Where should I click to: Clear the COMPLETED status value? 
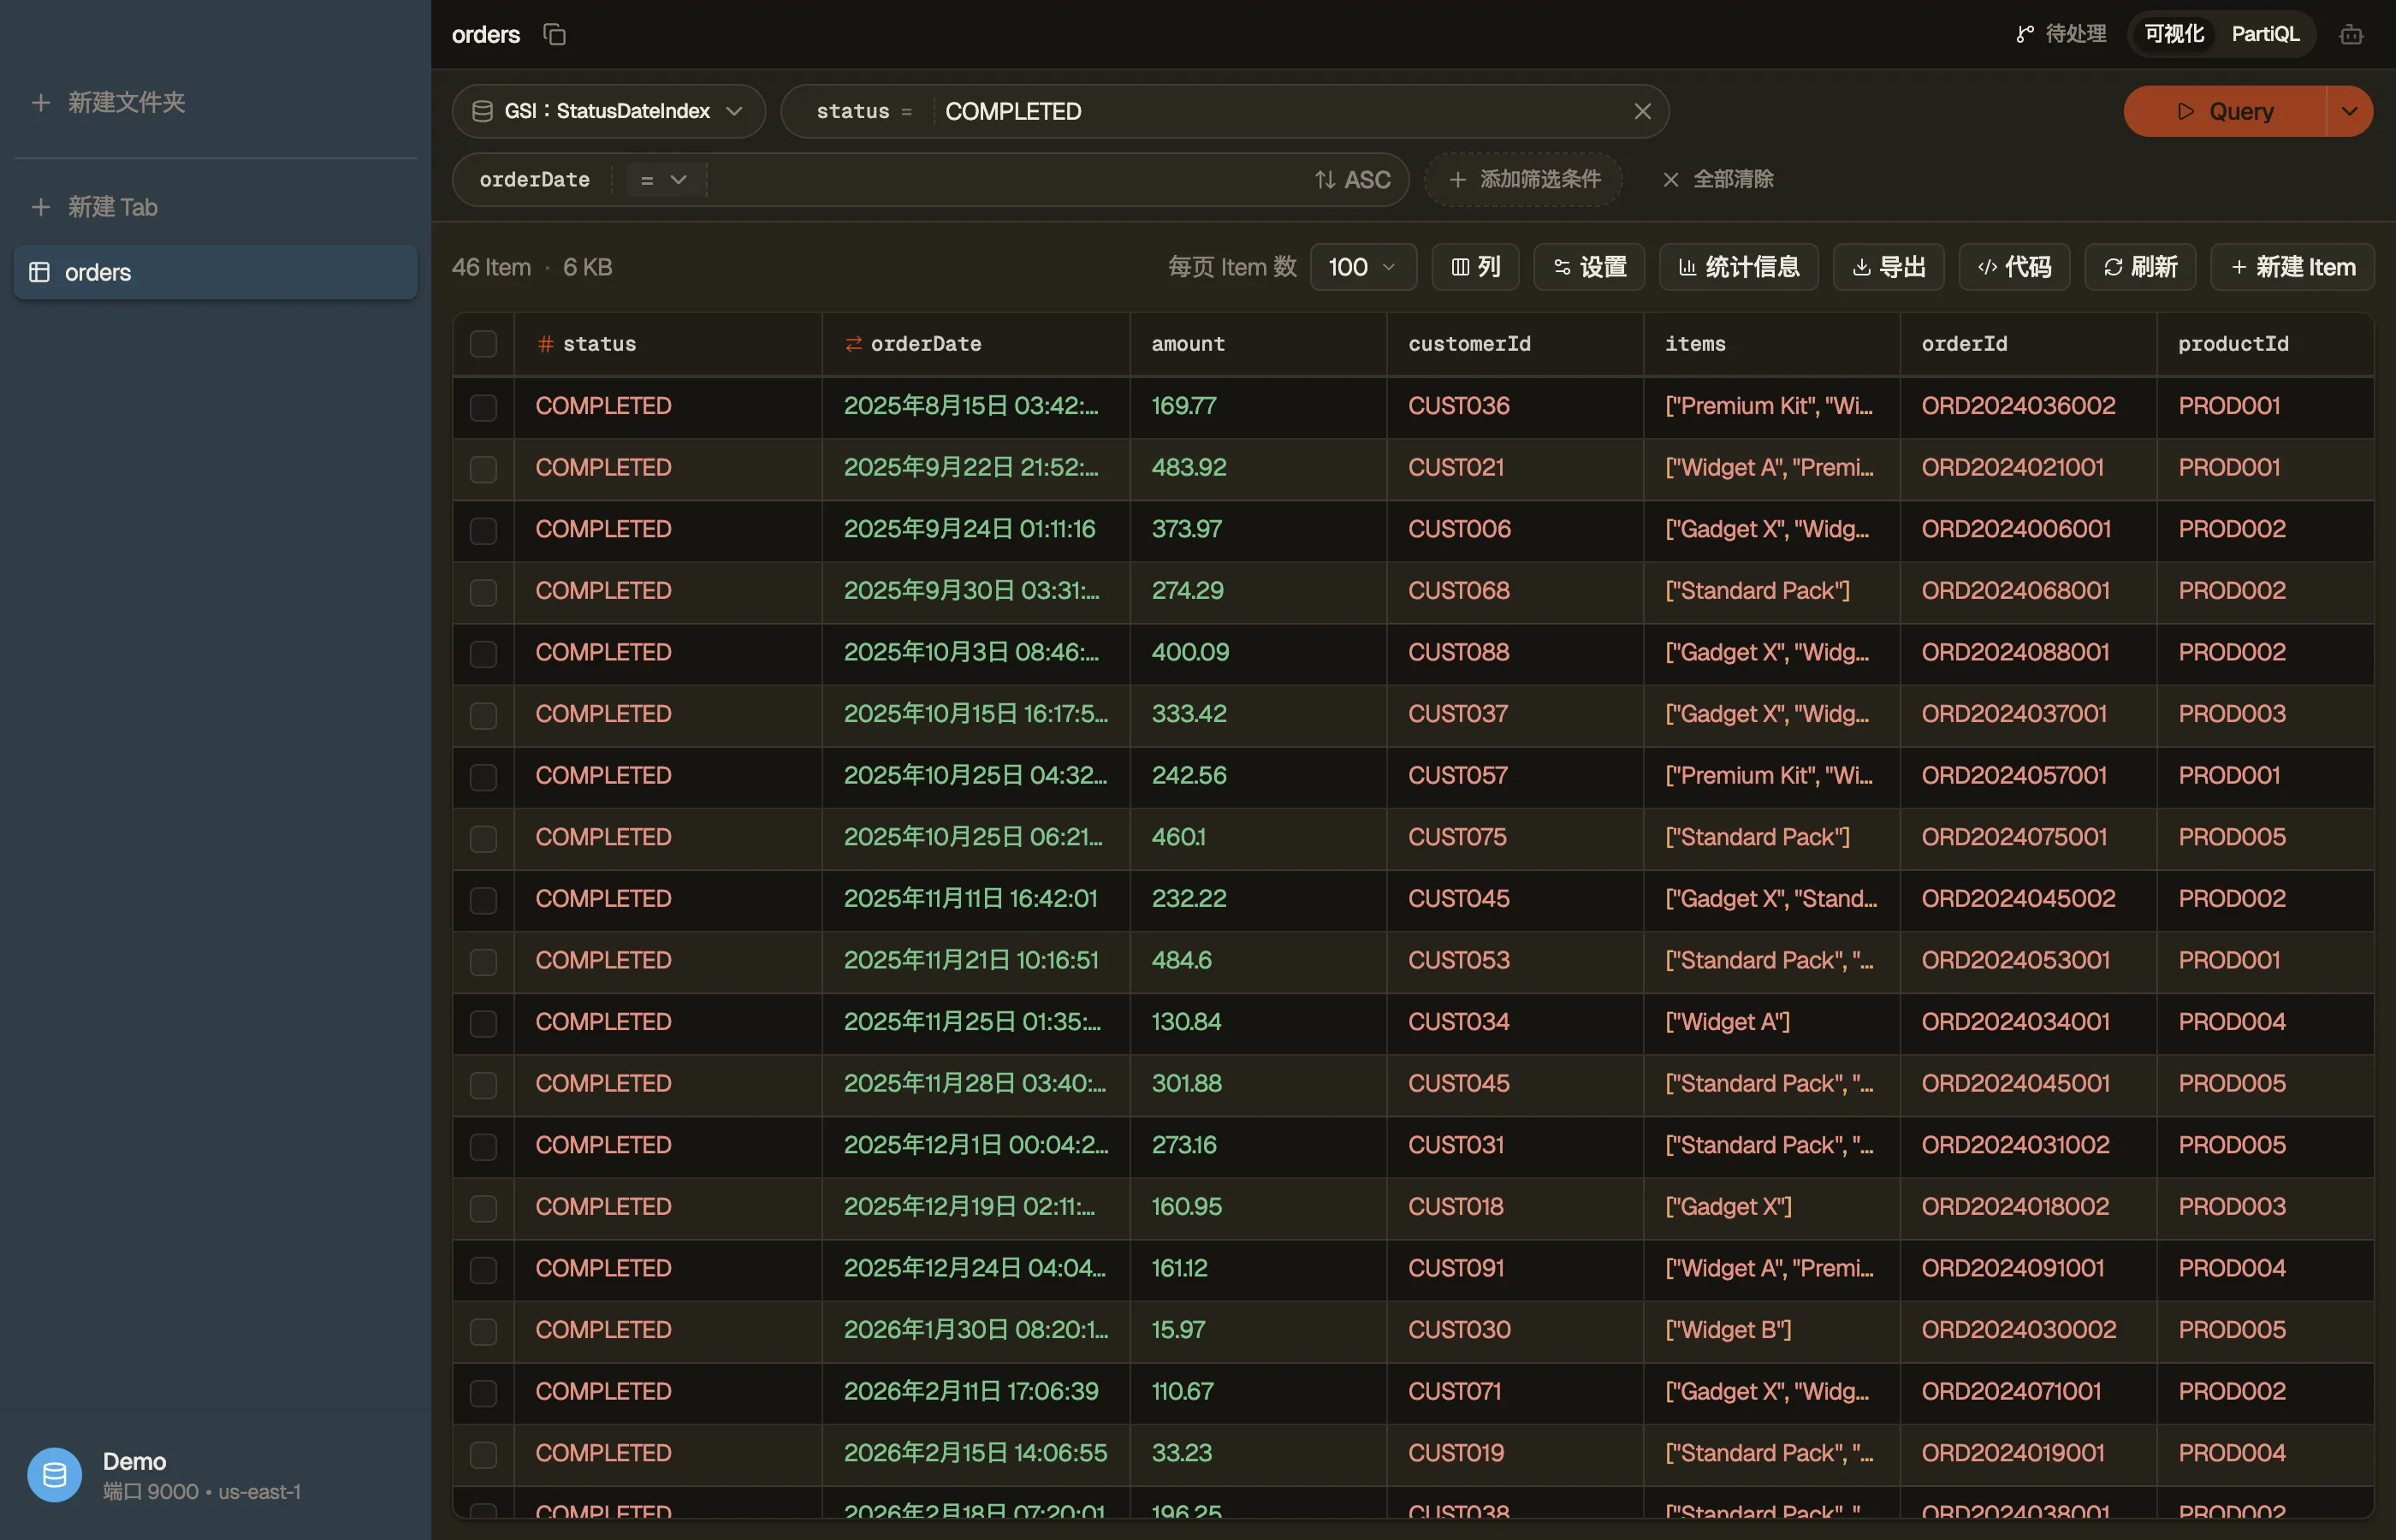click(1642, 111)
